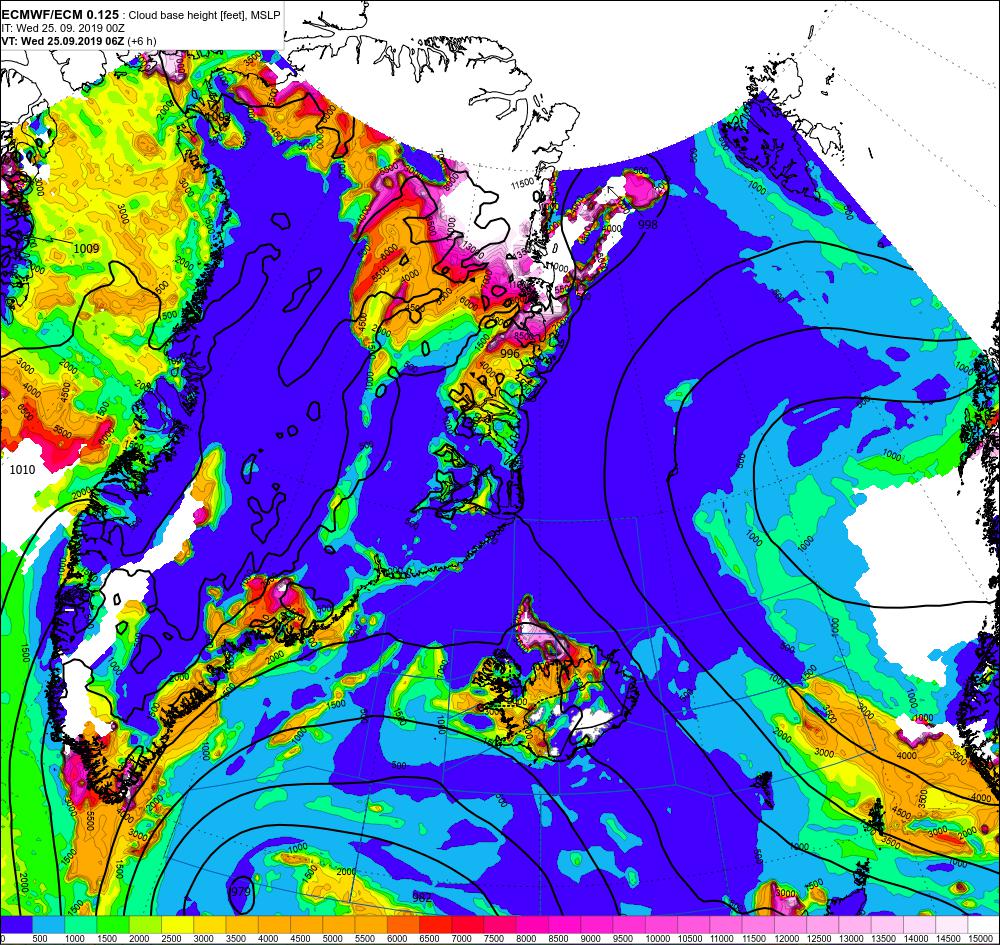Viewport: 1000px width, 945px height.
Task: Pick the white 14500–15000 ft legend swatch
Action: click(952, 925)
